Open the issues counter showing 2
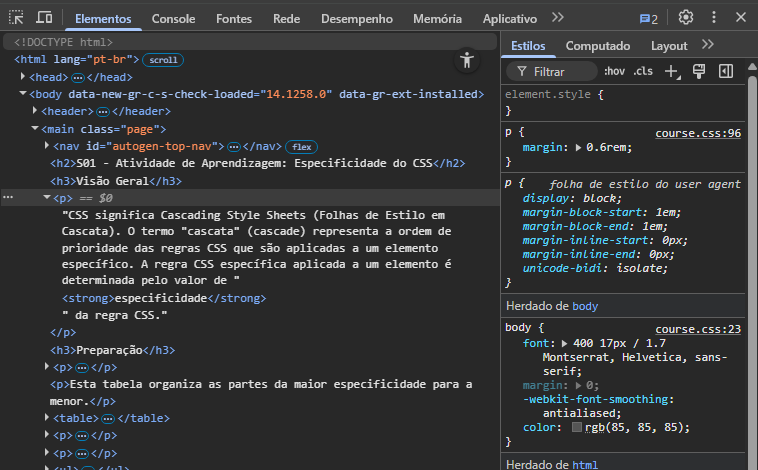This screenshot has height=470, width=758. [x=648, y=19]
